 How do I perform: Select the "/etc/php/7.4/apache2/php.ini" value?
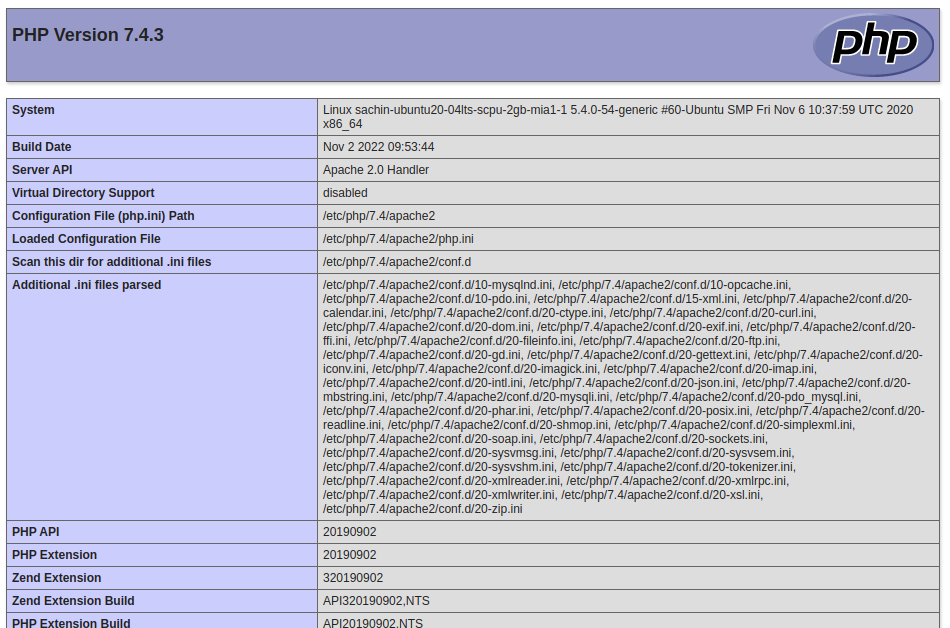(x=399, y=239)
